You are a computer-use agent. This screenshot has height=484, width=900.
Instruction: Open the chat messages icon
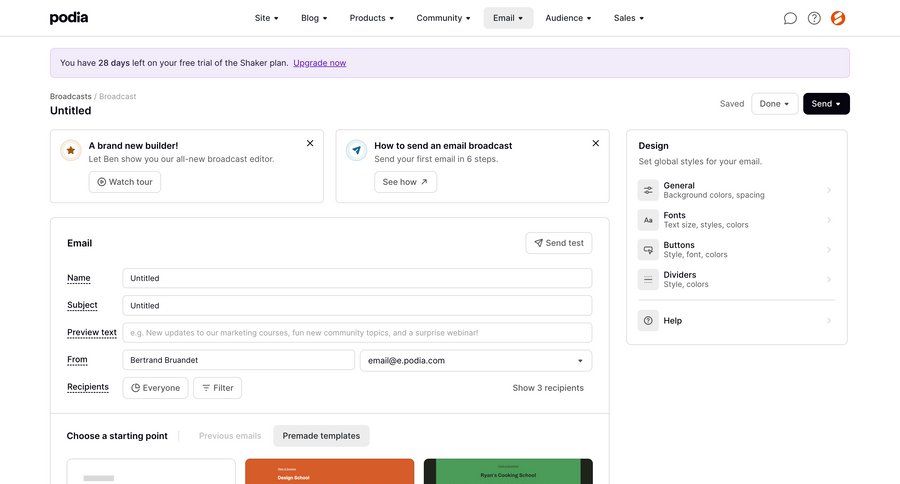coord(790,18)
